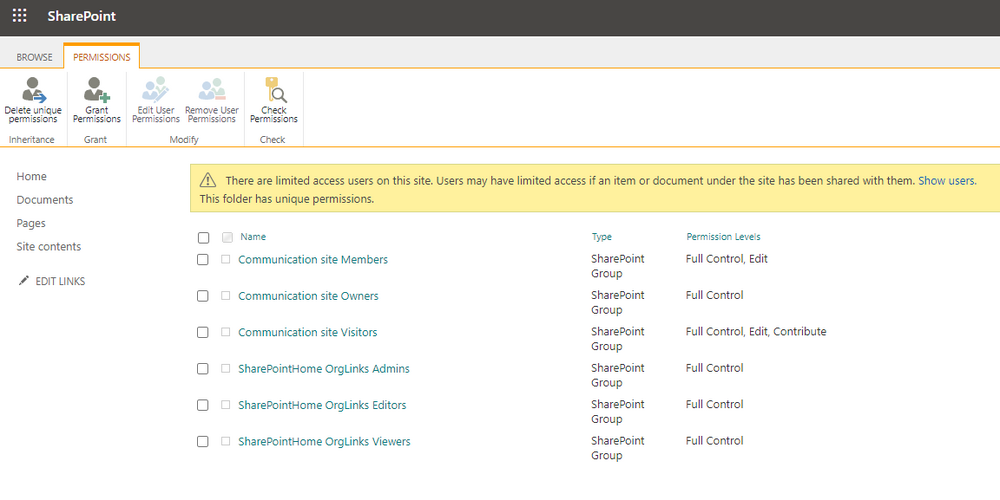Click the warning triangle icon in yellow banner
Viewport: 1000px width, 500px height.
pos(209,180)
